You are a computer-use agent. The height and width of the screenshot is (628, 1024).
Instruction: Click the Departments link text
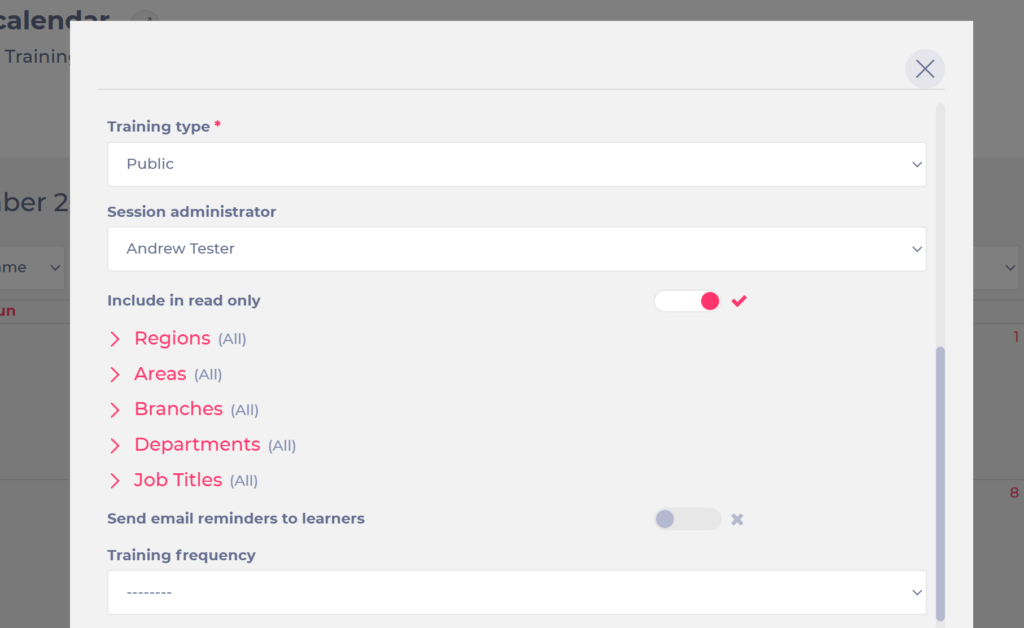(197, 445)
